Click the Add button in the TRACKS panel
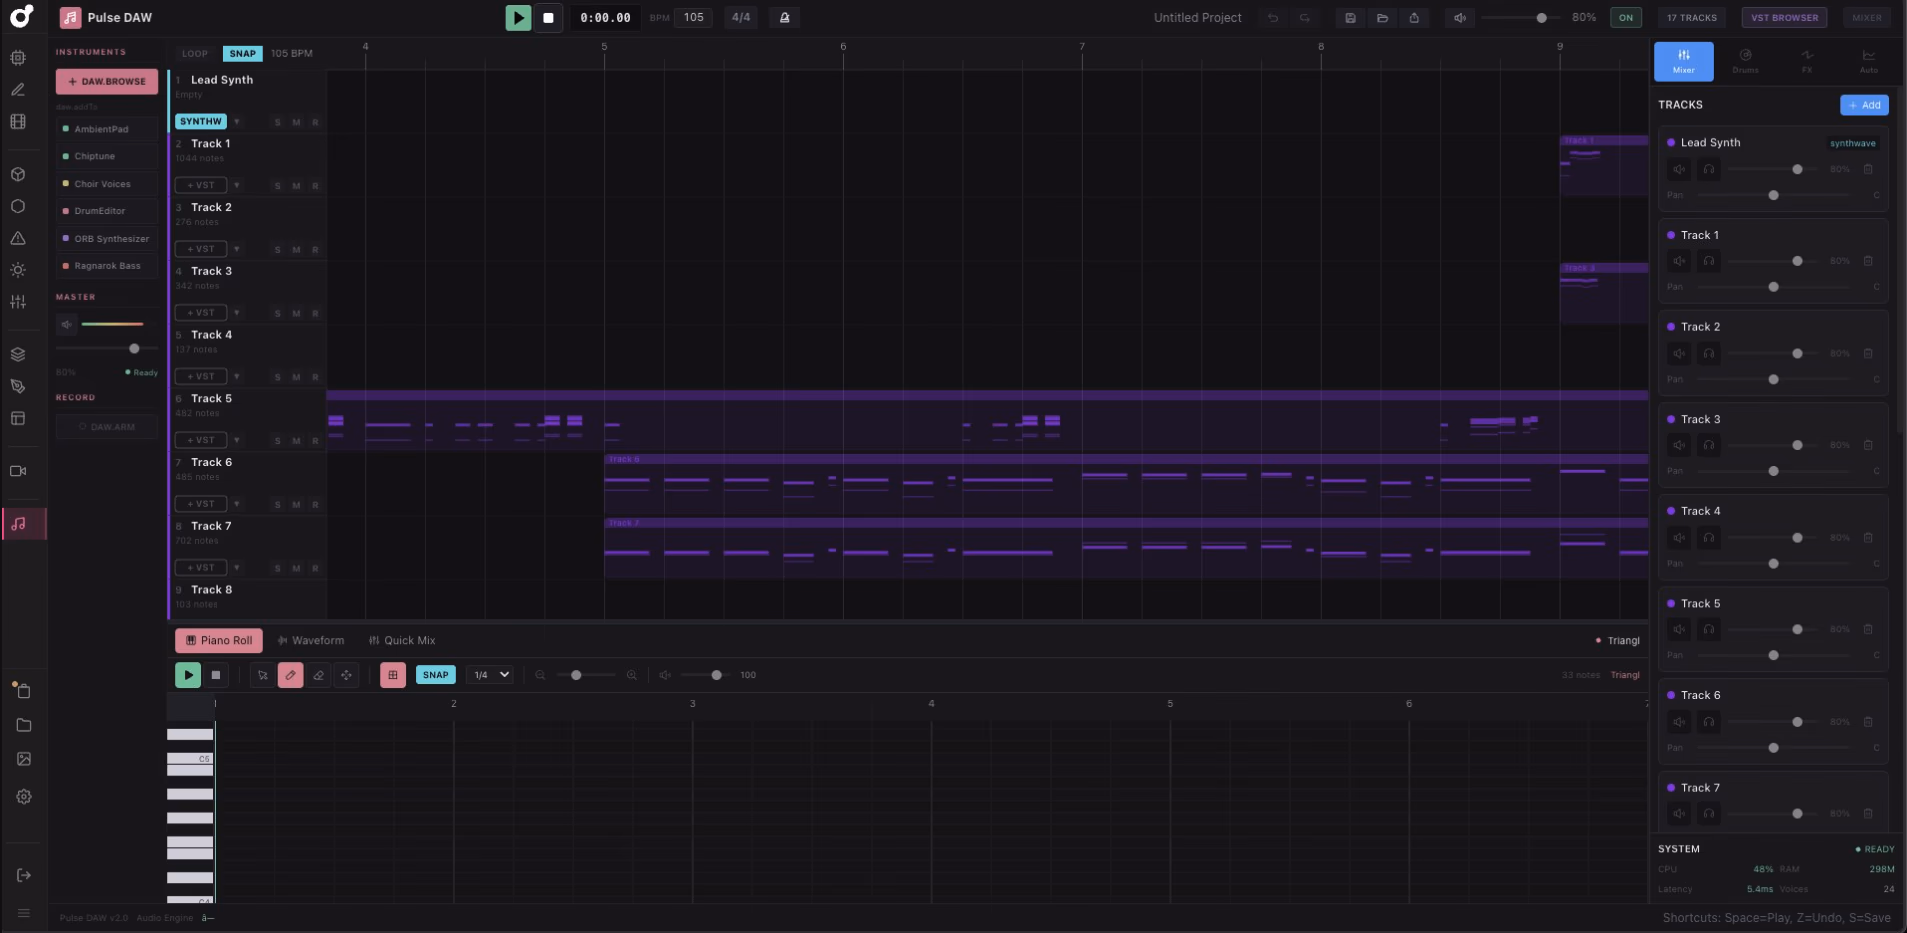The height and width of the screenshot is (933, 1907). 1864,105
